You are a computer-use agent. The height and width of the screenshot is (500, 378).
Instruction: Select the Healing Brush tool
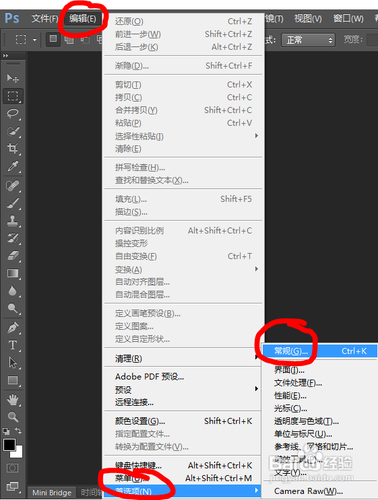(x=13, y=185)
